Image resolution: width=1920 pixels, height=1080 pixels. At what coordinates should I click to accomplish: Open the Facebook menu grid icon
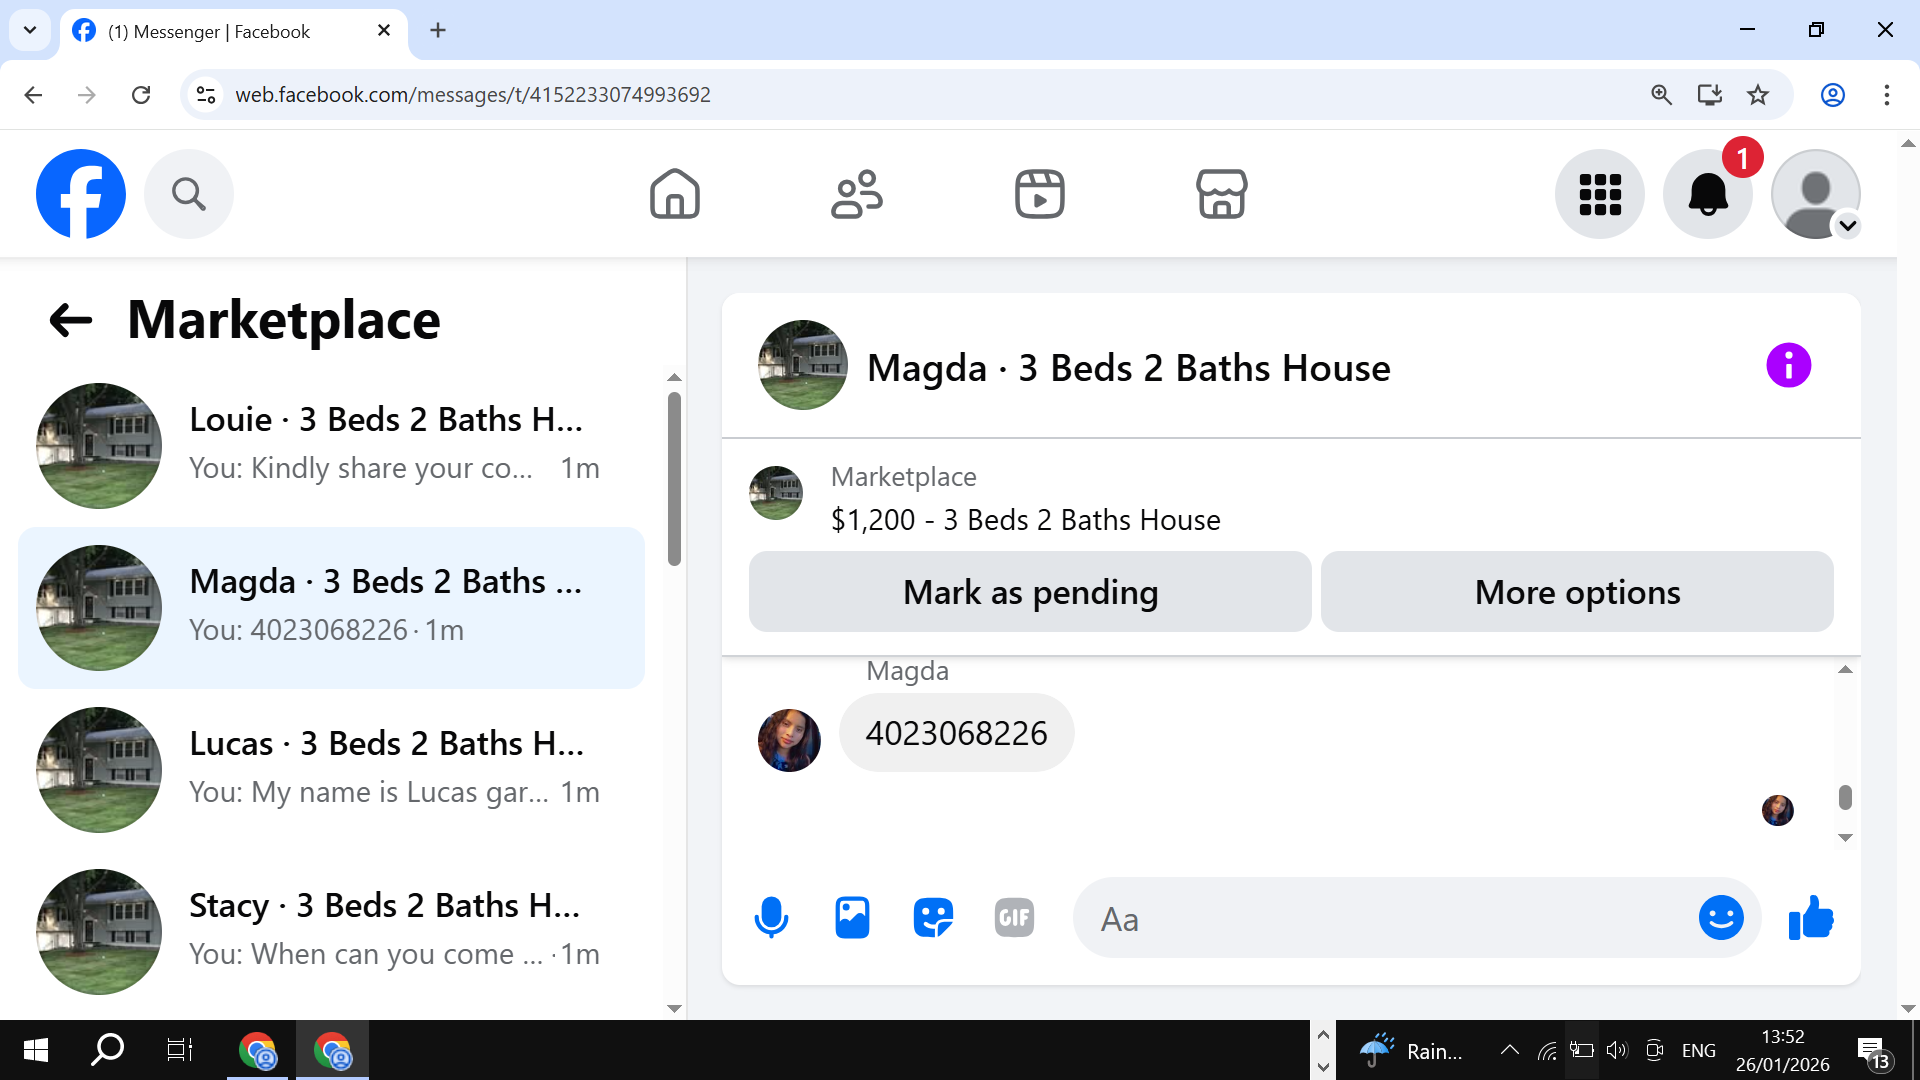pos(1599,194)
